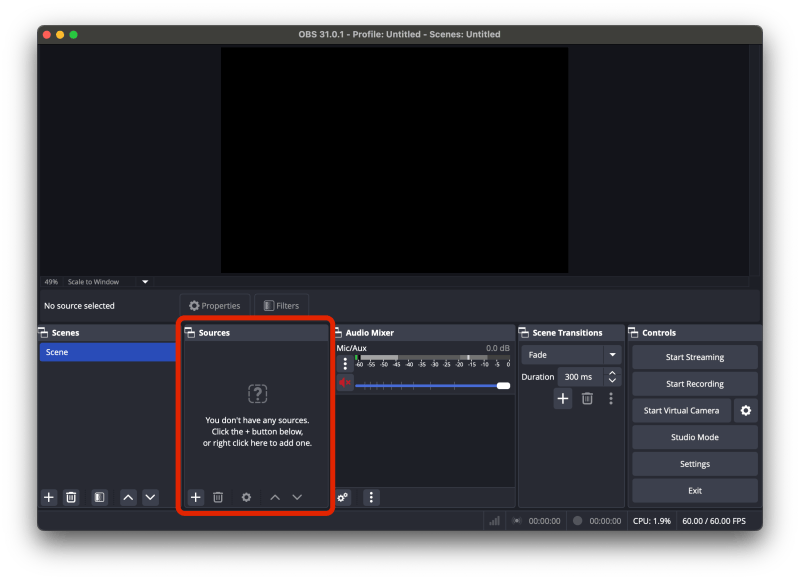Select the Scene item in Scenes list
This screenshot has height=580, width=800.
[108, 352]
